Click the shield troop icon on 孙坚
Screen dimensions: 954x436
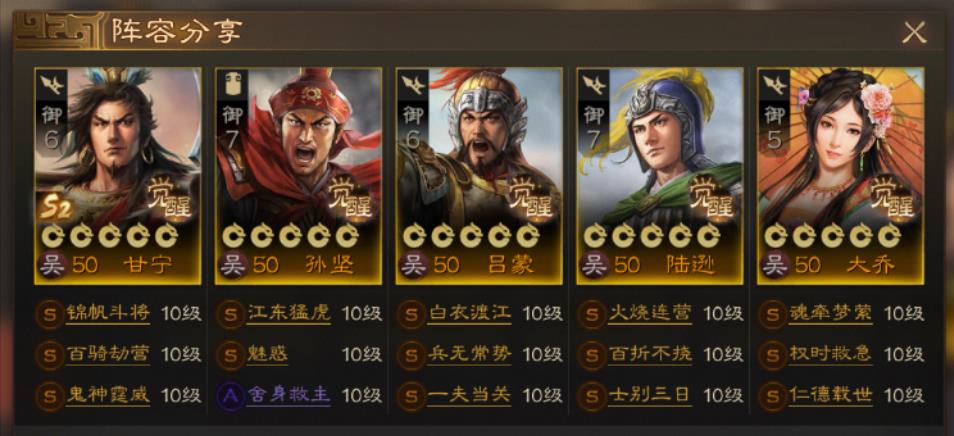tap(232, 85)
